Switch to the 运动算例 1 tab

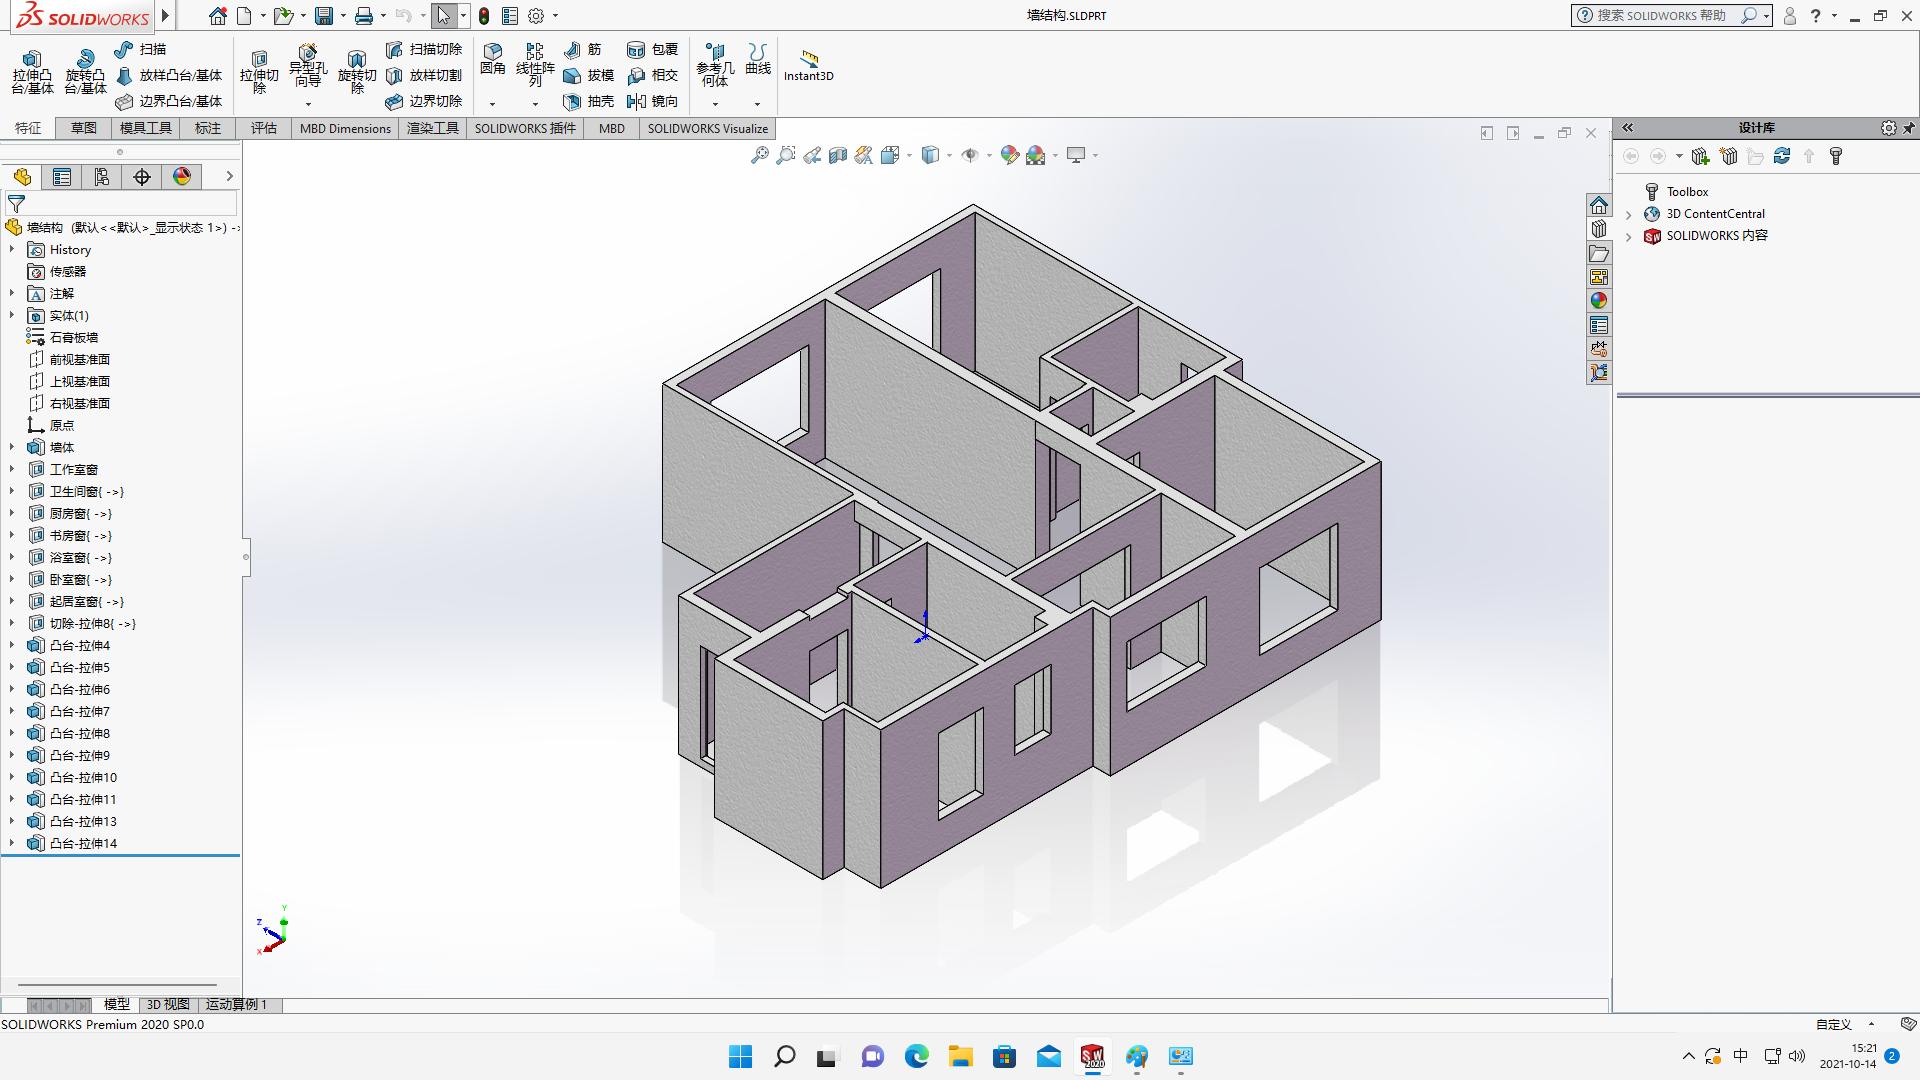pos(236,1004)
